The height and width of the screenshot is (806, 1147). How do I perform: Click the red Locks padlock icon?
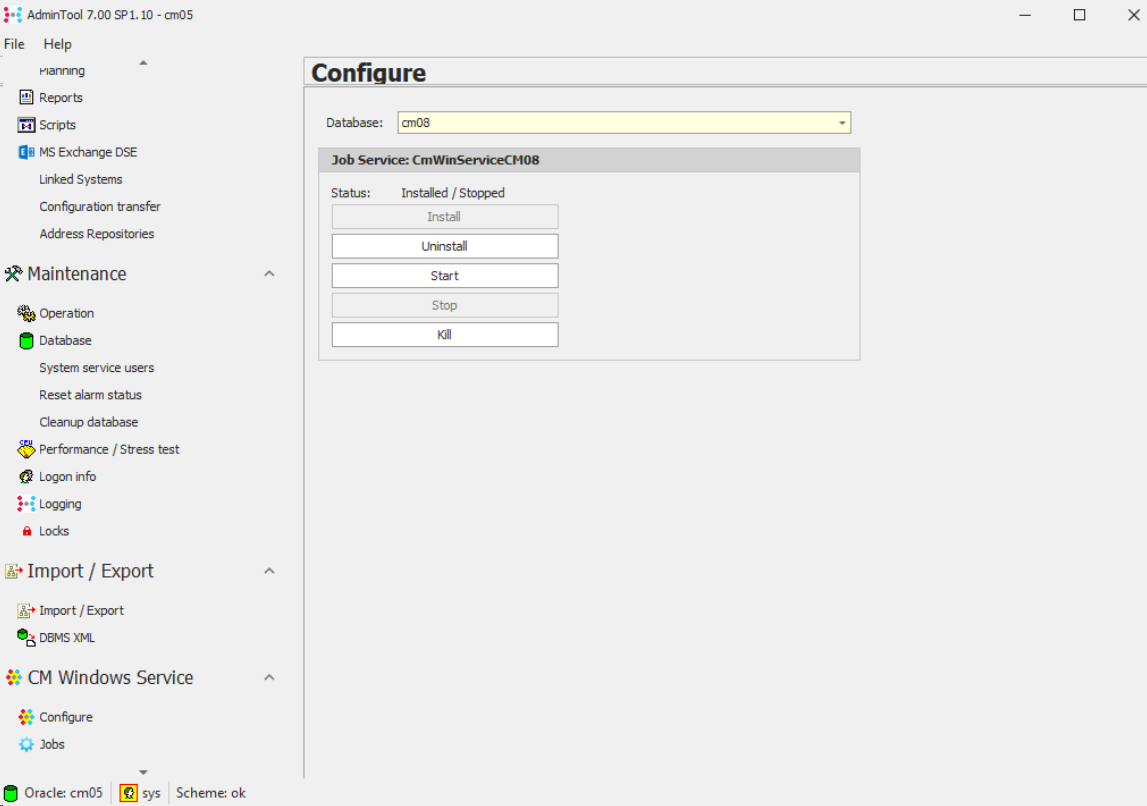[27, 531]
